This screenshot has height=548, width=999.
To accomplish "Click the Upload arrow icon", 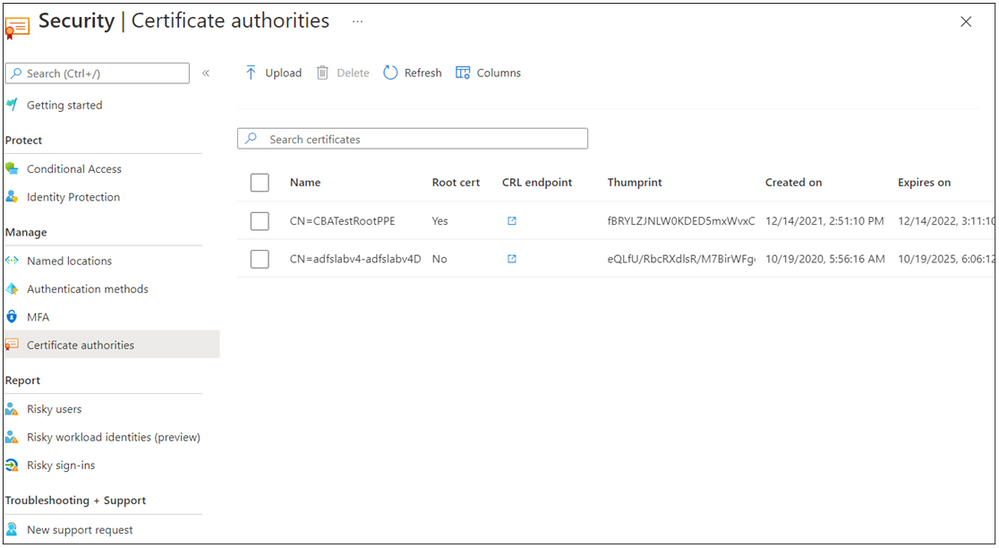I will coord(250,73).
